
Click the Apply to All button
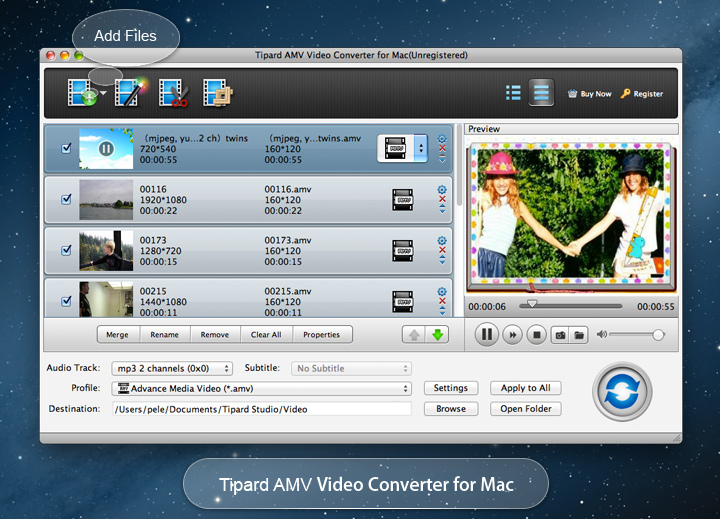pos(526,388)
